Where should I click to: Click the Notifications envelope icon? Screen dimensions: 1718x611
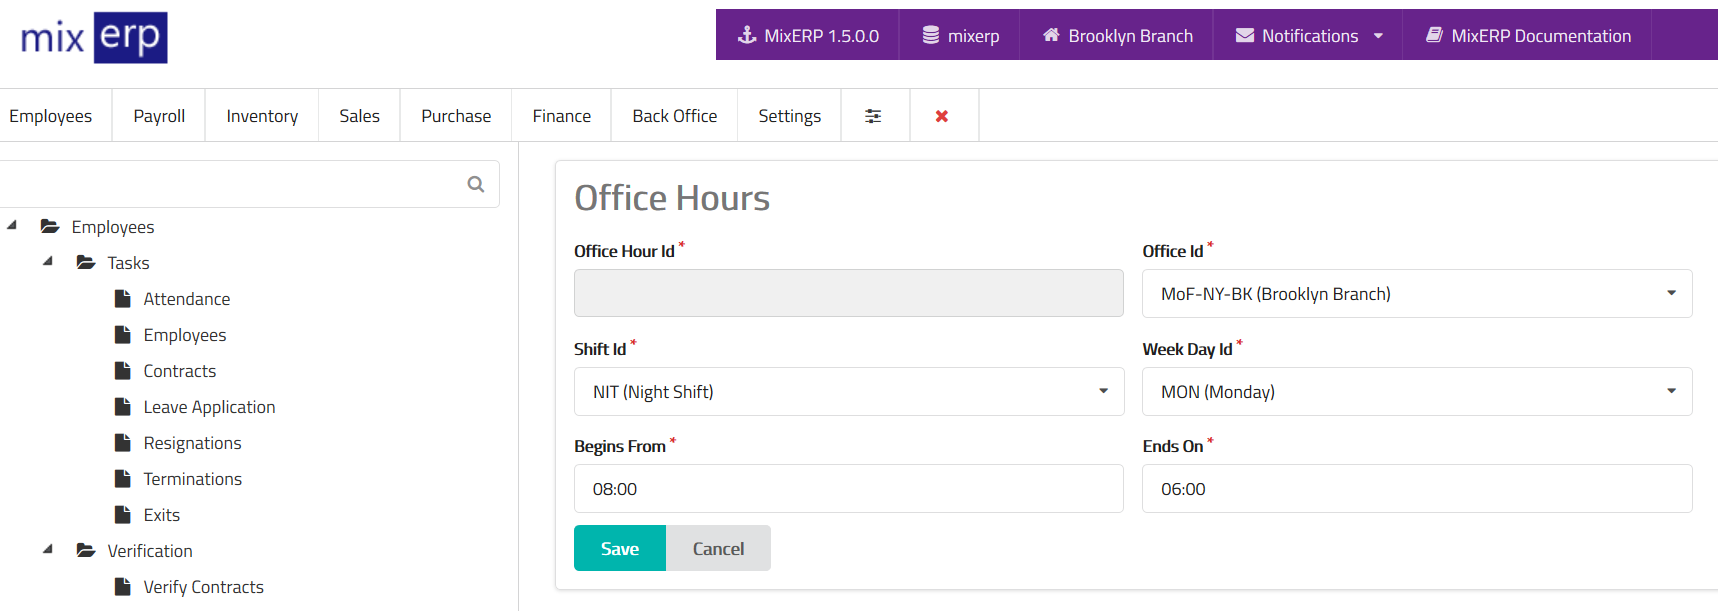pos(1245,35)
